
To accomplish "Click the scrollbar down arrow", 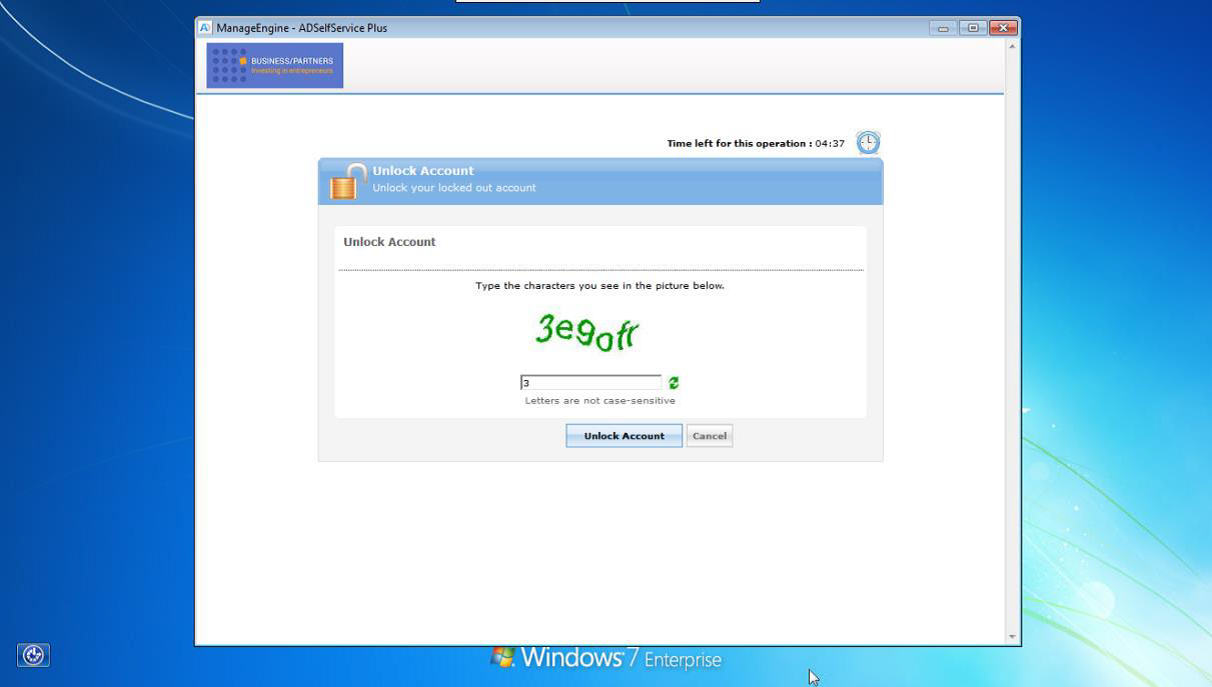I will (x=1012, y=637).
